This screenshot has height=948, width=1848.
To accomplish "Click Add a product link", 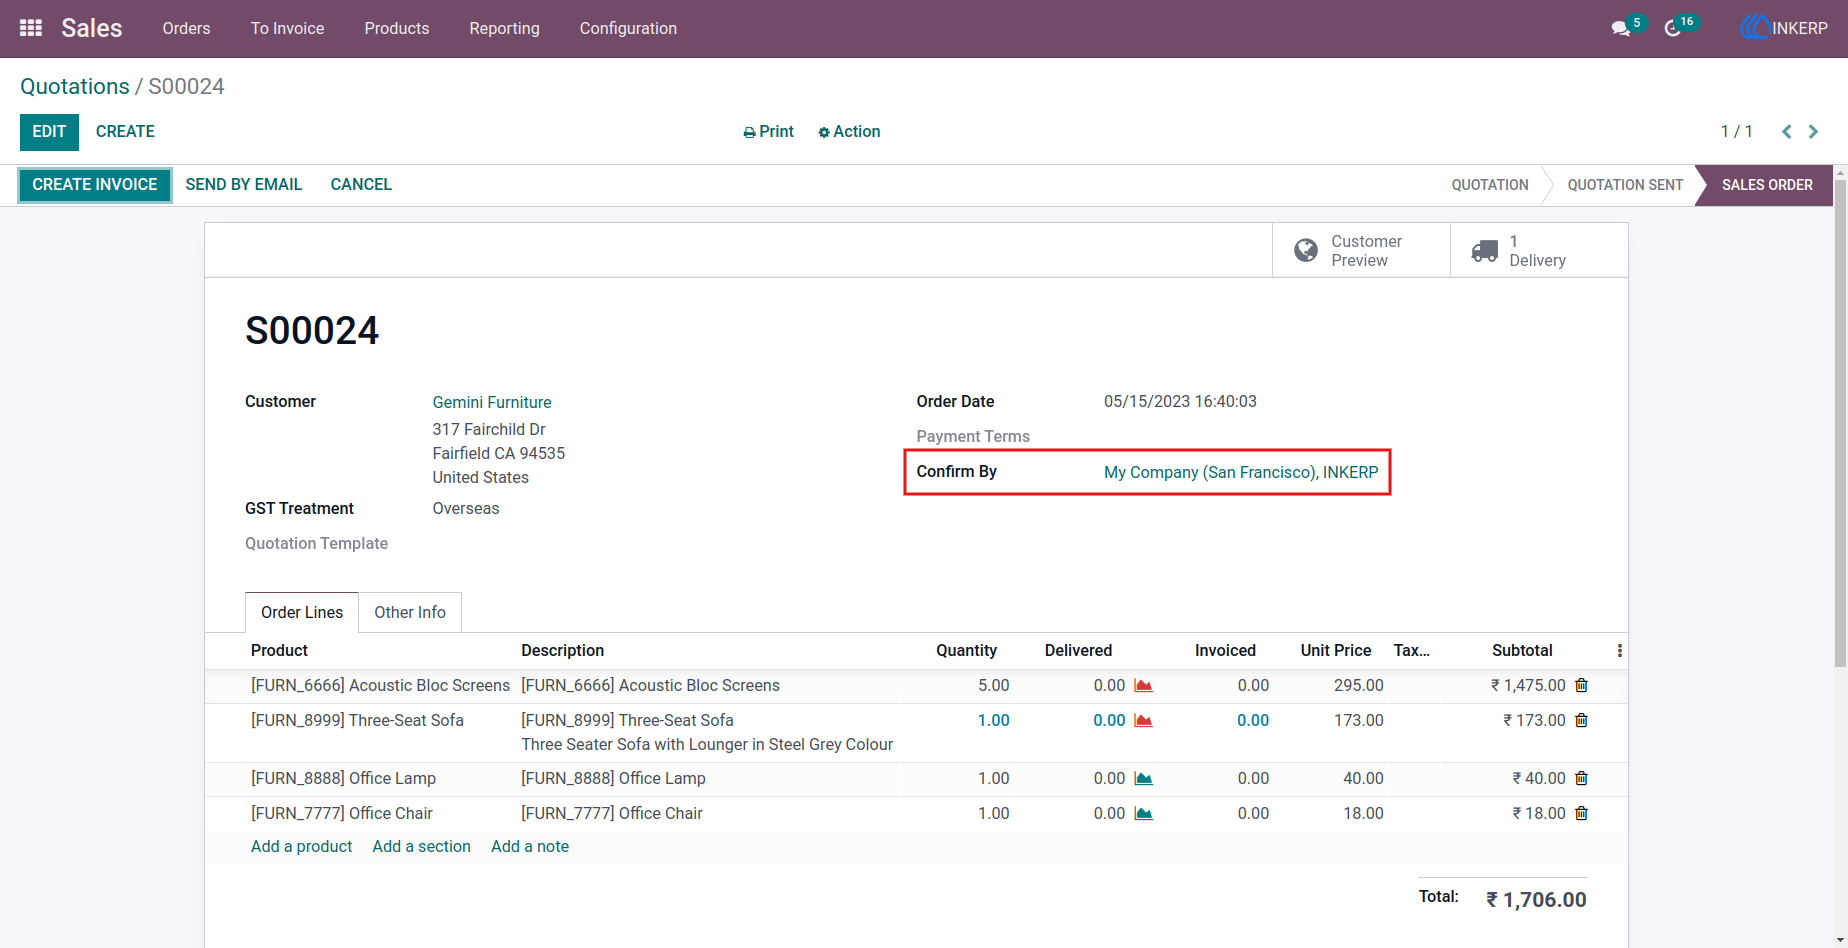I will [x=302, y=846].
